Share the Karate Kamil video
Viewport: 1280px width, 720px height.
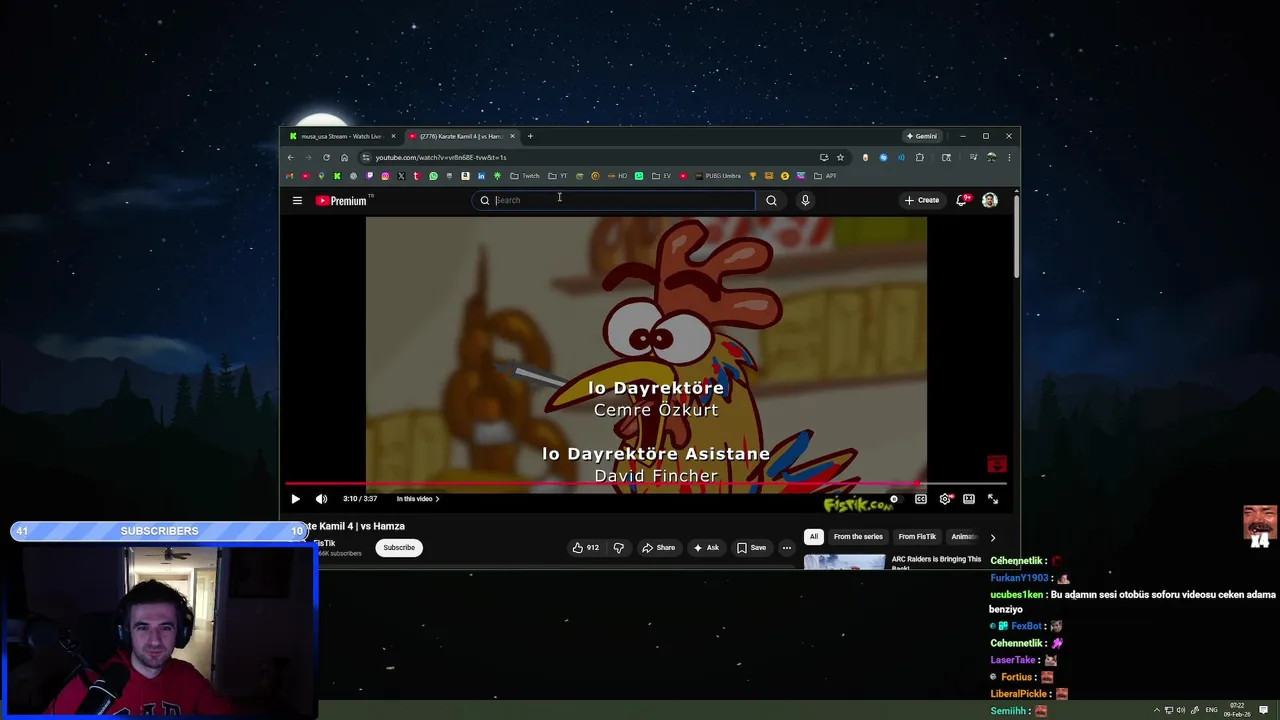pyautogui.click(x=658, y=547)
